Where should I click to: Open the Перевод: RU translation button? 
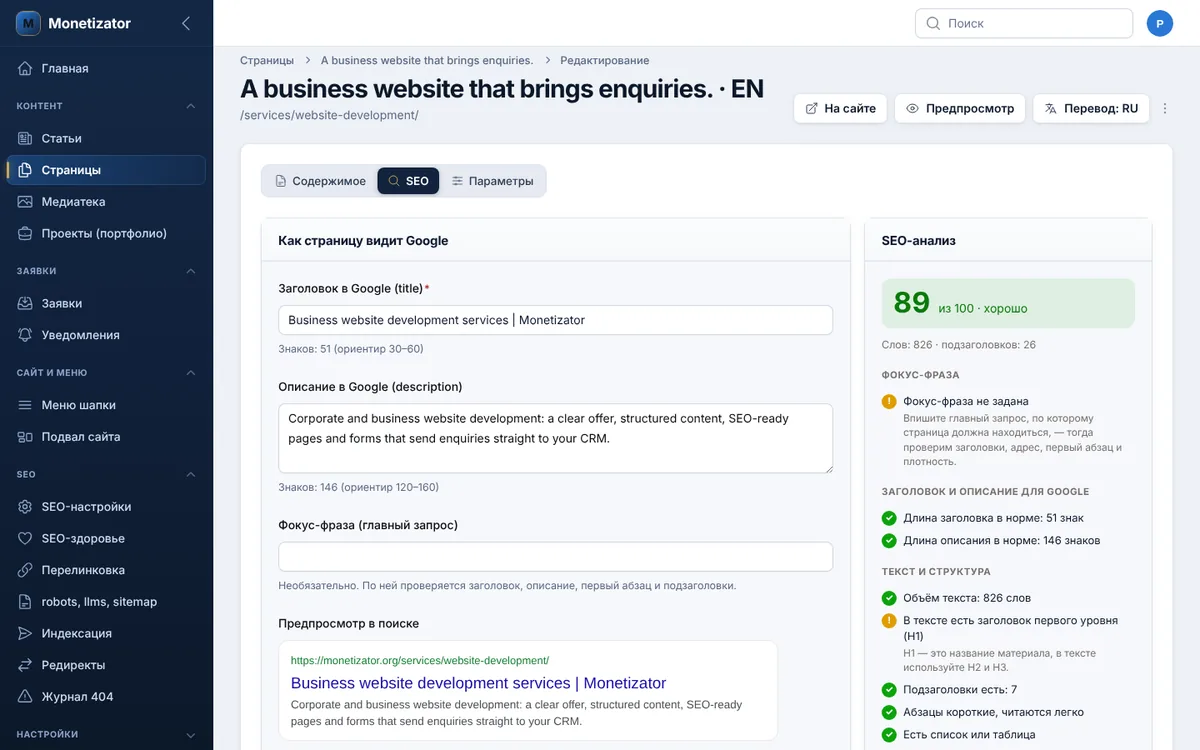[x=1091, y=108]
